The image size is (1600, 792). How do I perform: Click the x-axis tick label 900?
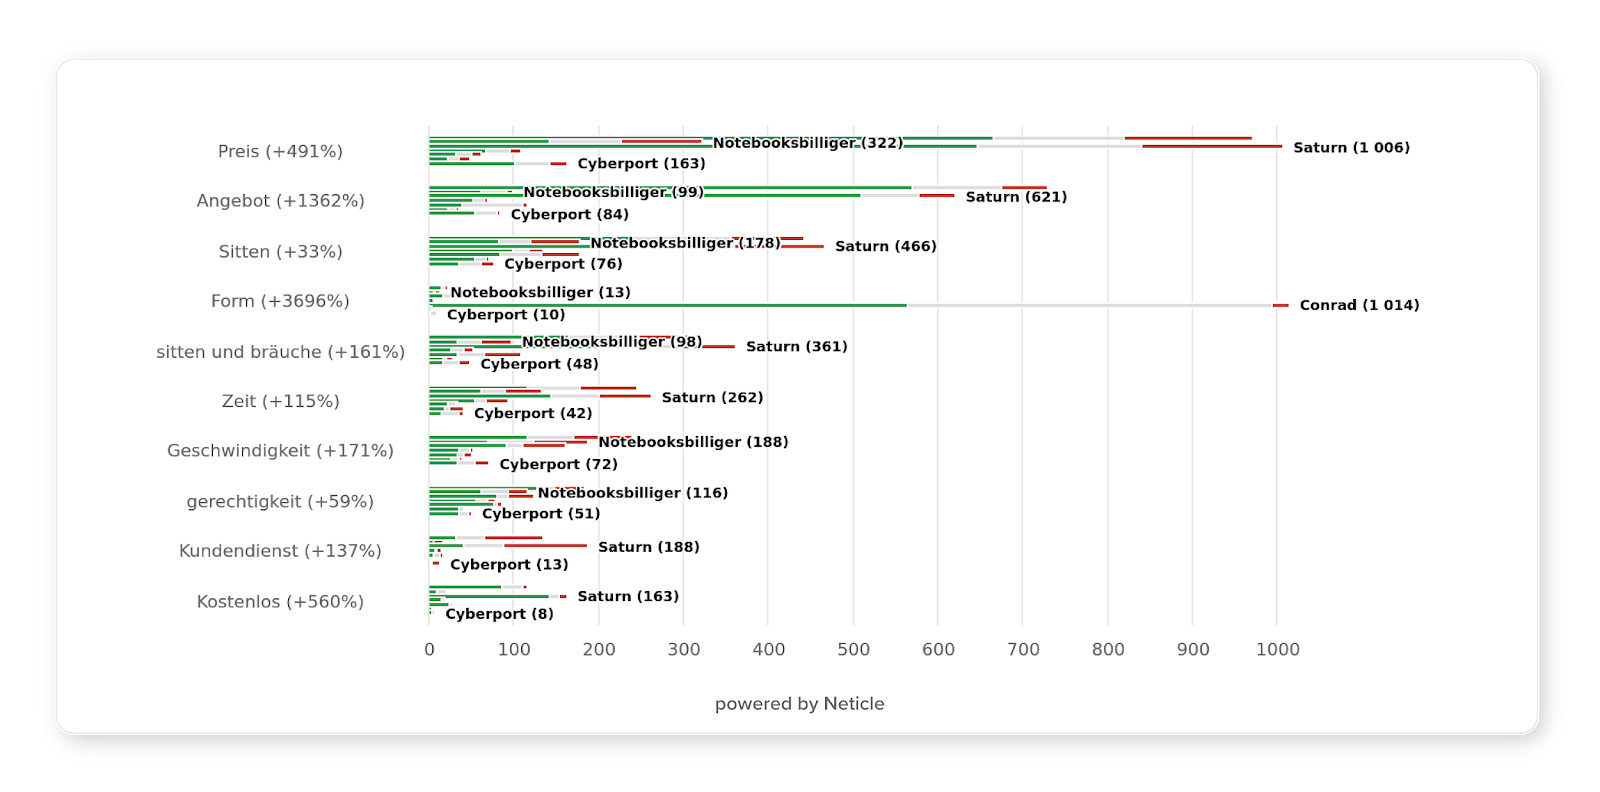coord(1193,650)
